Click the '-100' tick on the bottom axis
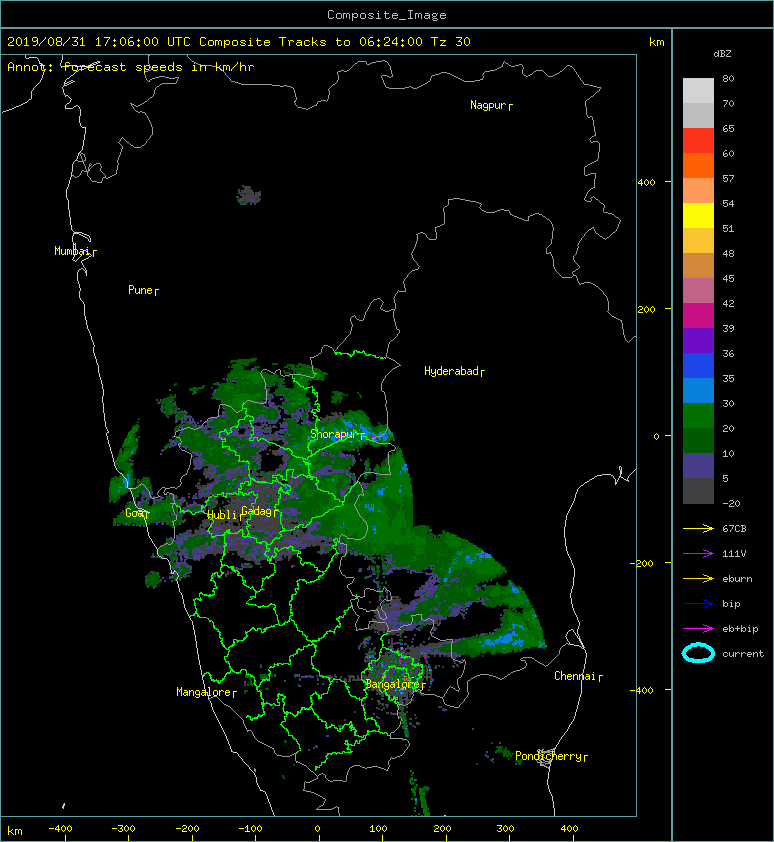 (x=250, y=829)
